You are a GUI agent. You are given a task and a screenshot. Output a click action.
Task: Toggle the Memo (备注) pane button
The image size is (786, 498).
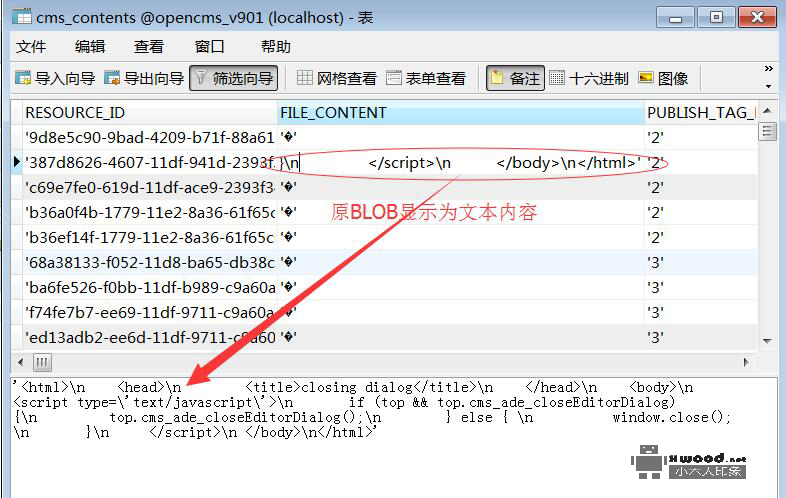pos(515,78)
